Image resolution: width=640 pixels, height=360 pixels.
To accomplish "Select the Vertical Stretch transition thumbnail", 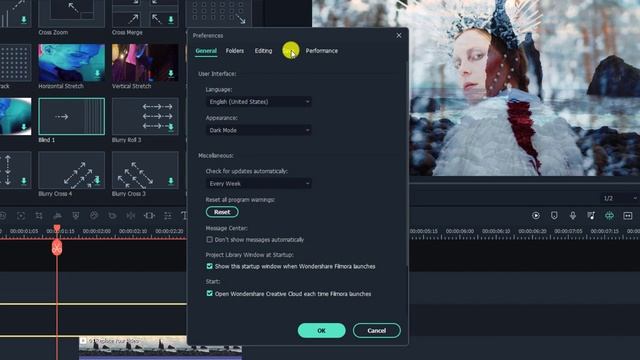I will [x=145, y=62].
